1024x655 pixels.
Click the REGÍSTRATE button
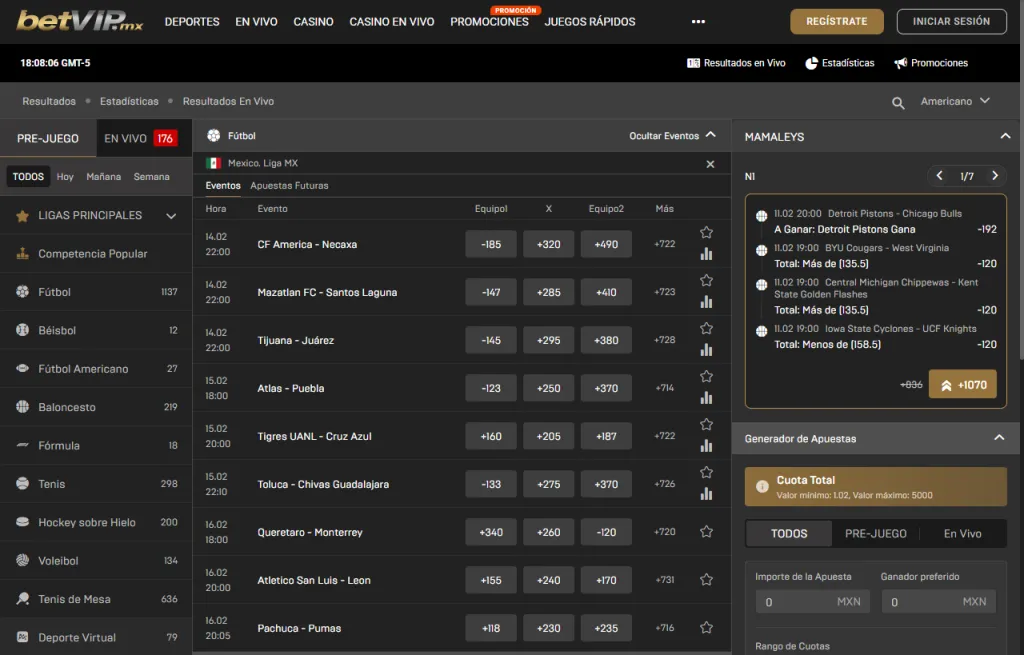pos(836,21)
